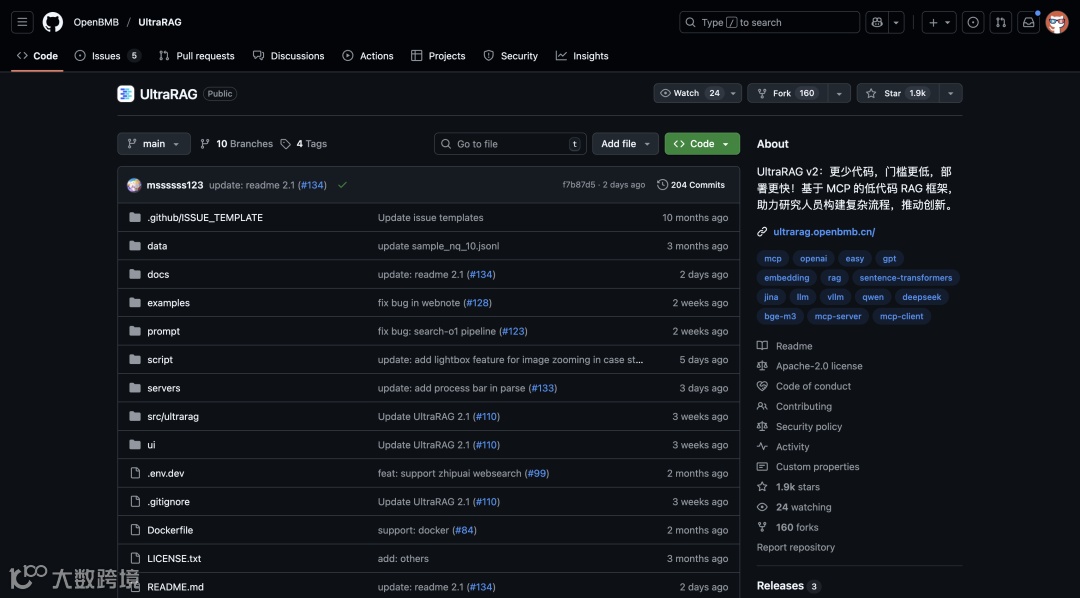The height and width of the screenshot is (598, 1080).
Task: Click the people icon beside Contributing
Action: coord(762,406)
